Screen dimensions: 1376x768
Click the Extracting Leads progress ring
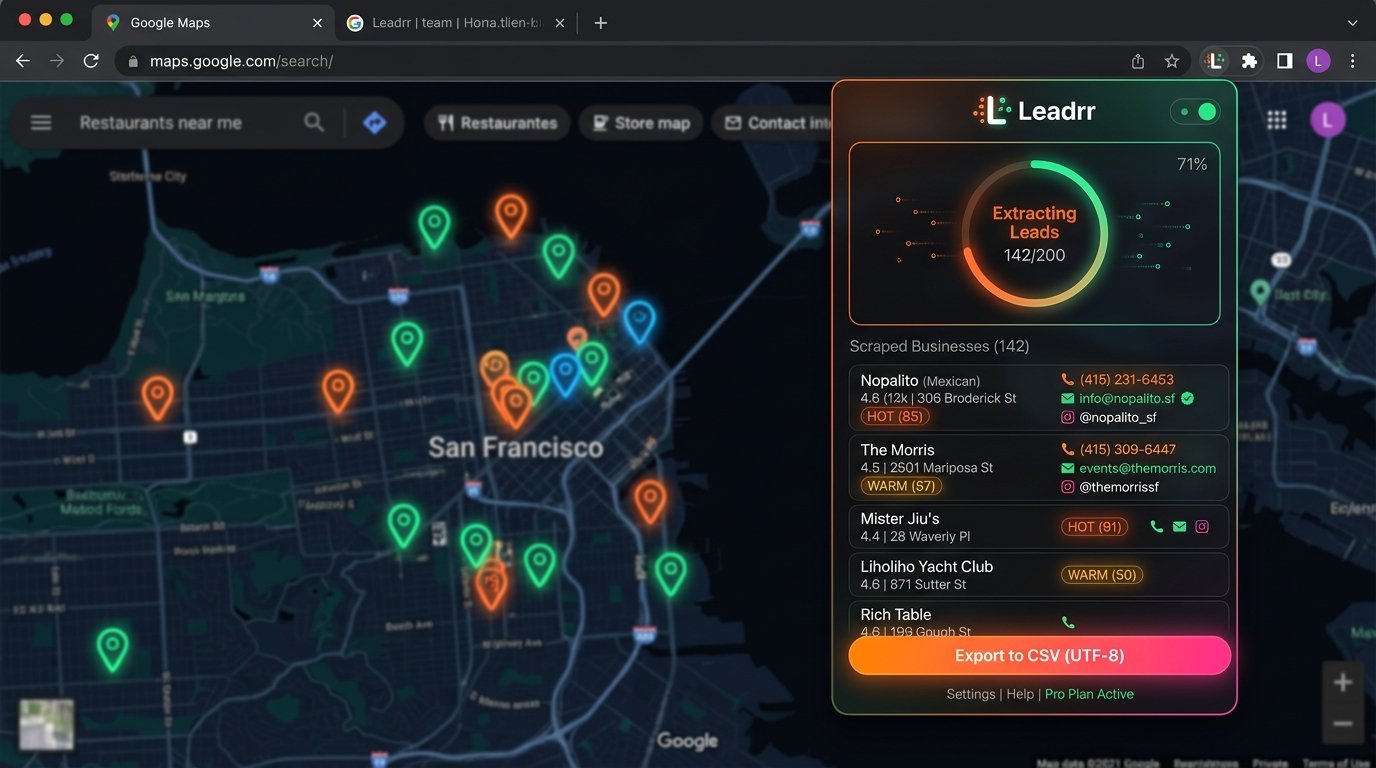(1034, 234)
